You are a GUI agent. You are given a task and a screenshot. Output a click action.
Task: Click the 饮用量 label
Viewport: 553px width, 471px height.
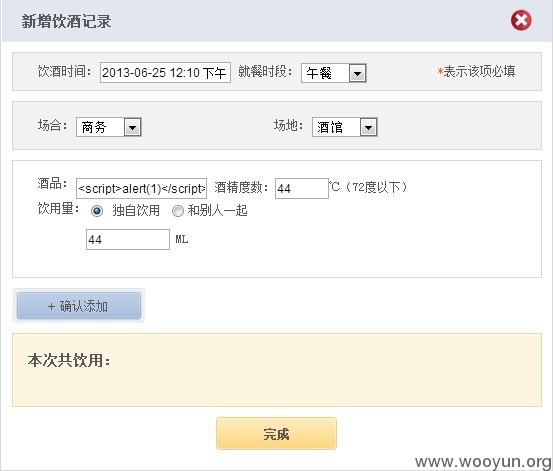(59, 209)
